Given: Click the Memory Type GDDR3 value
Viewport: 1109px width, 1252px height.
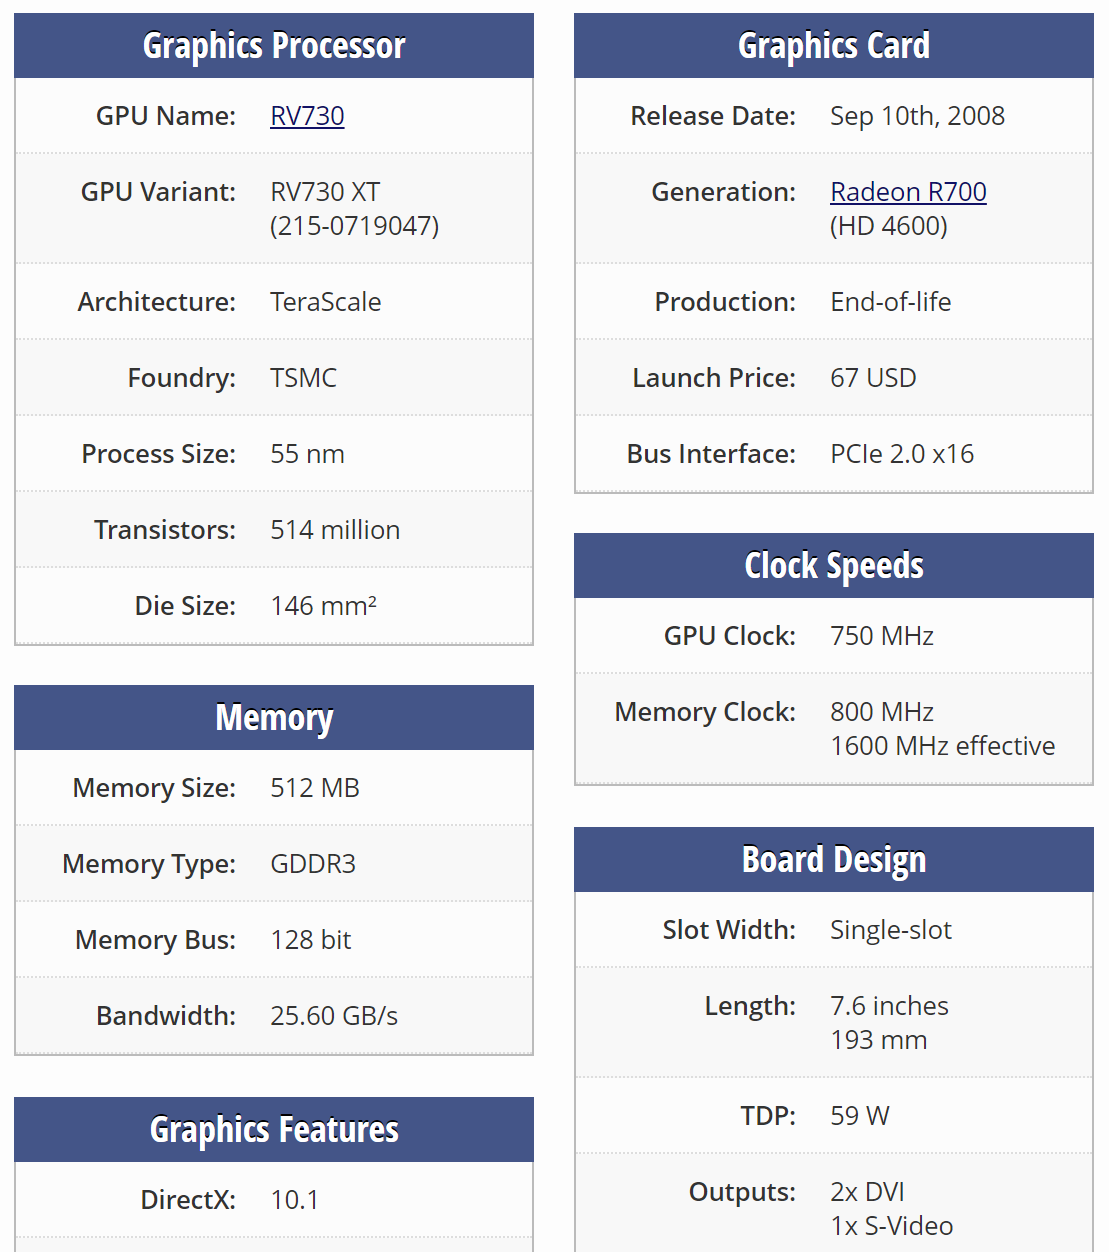Looking at the screenshot, I should point(312,864).
